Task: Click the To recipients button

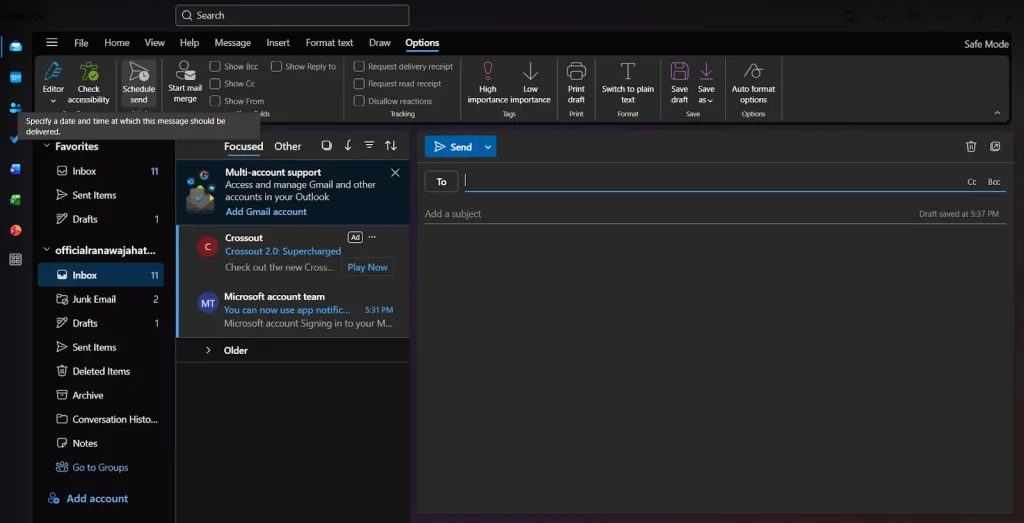Action: pos(441,182)
